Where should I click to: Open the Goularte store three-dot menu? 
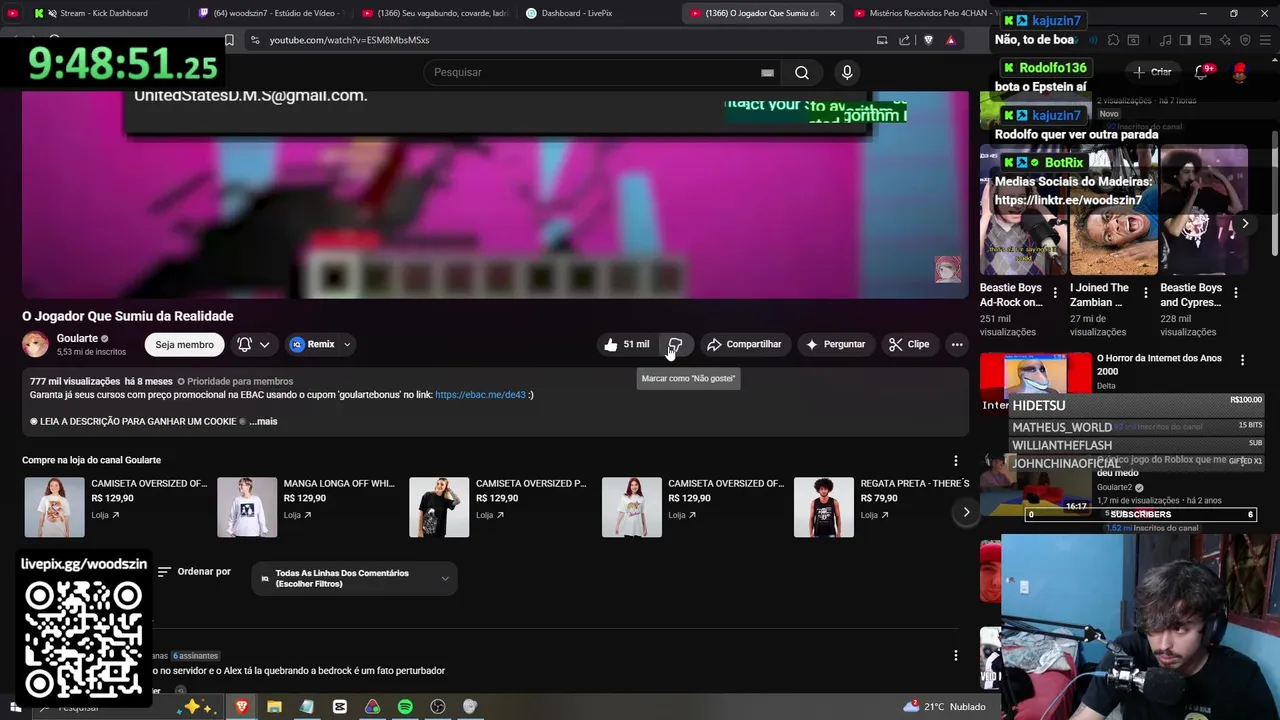955,461
